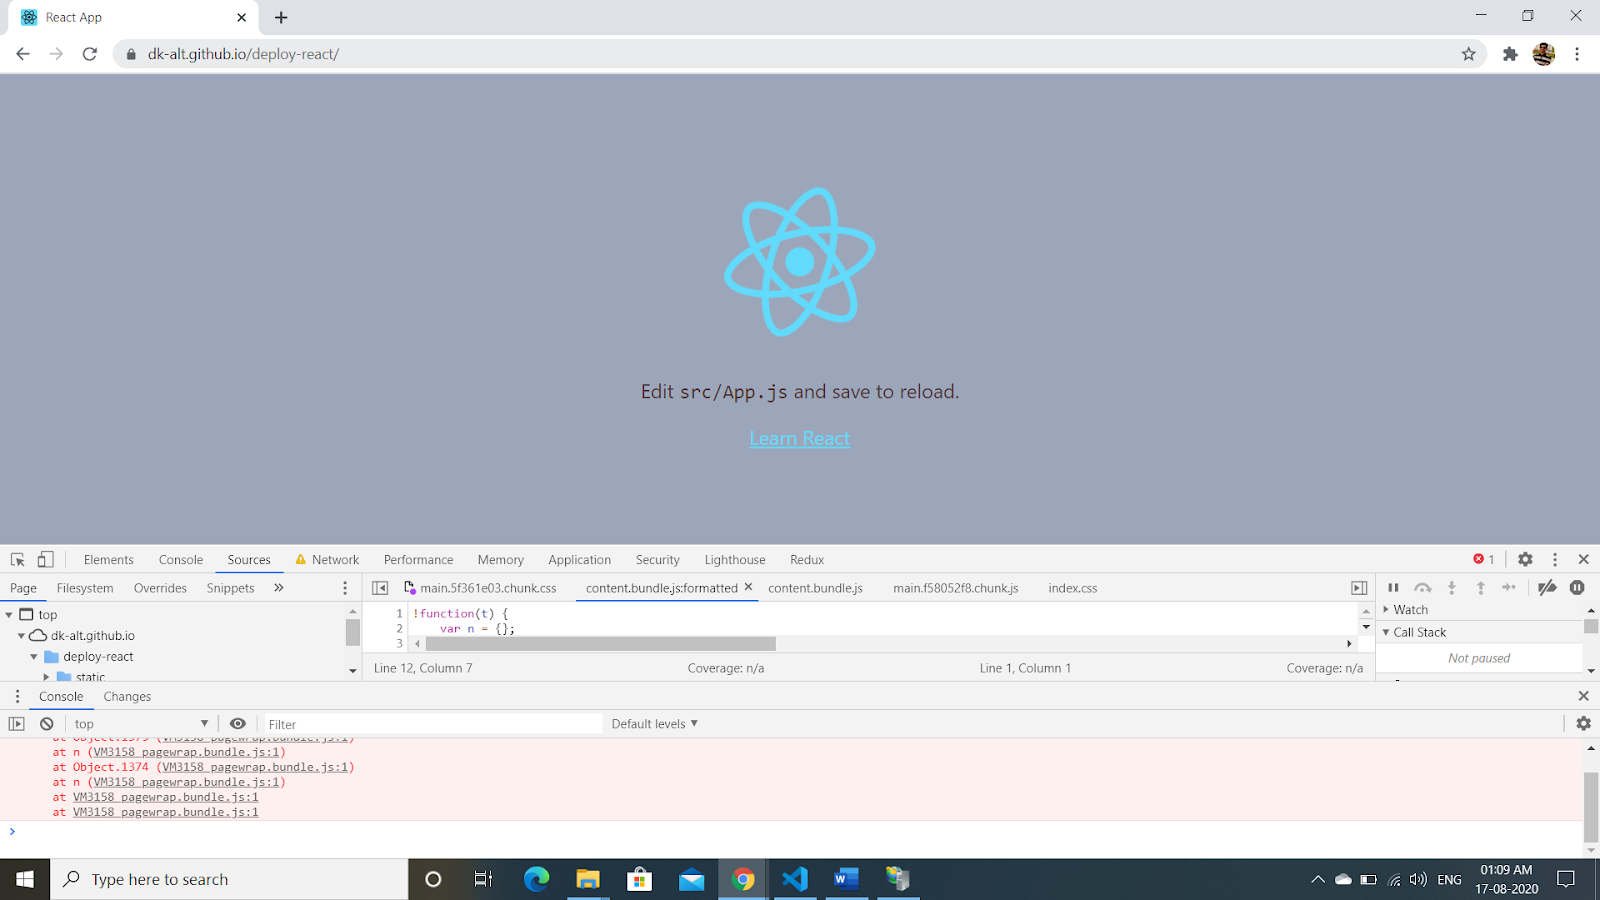
Task: Click the Step over next function call icon
Action: [x=1423, y=588]
